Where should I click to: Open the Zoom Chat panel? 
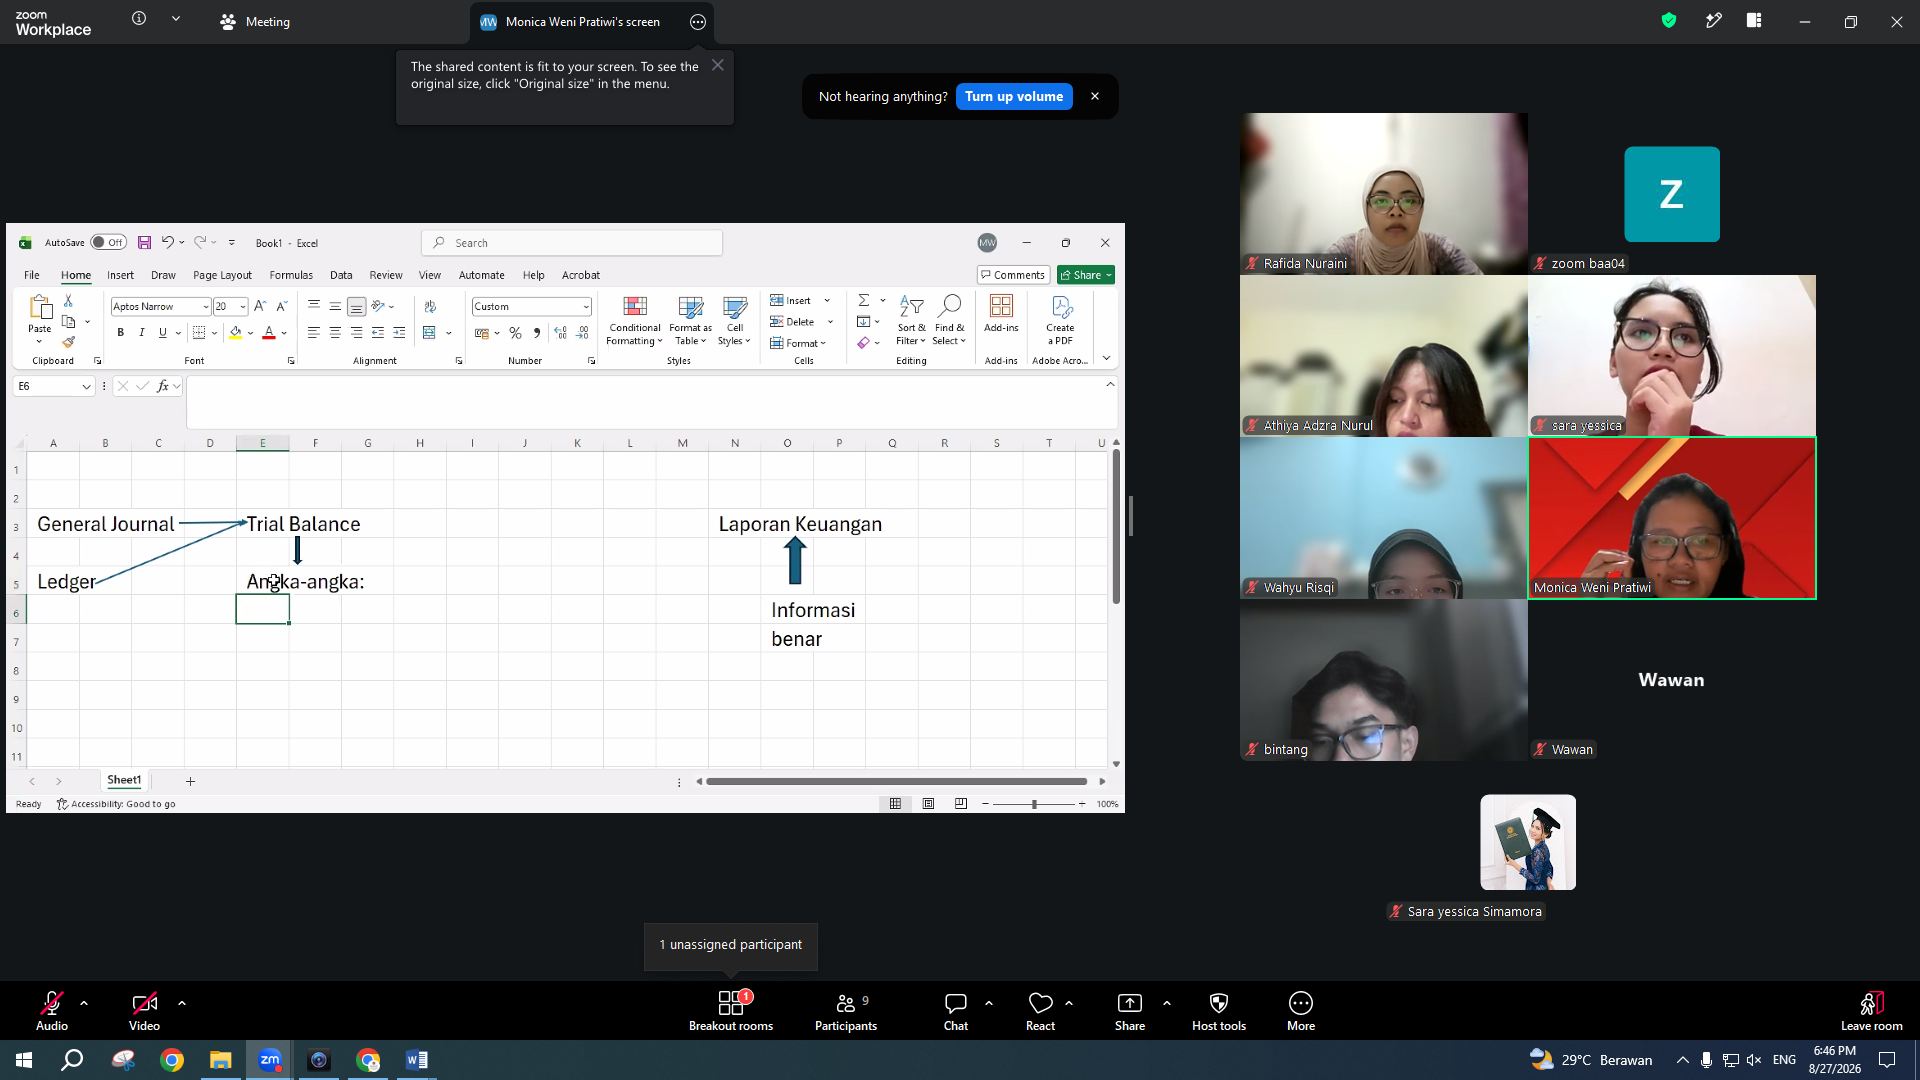(x=956, y=1010)
